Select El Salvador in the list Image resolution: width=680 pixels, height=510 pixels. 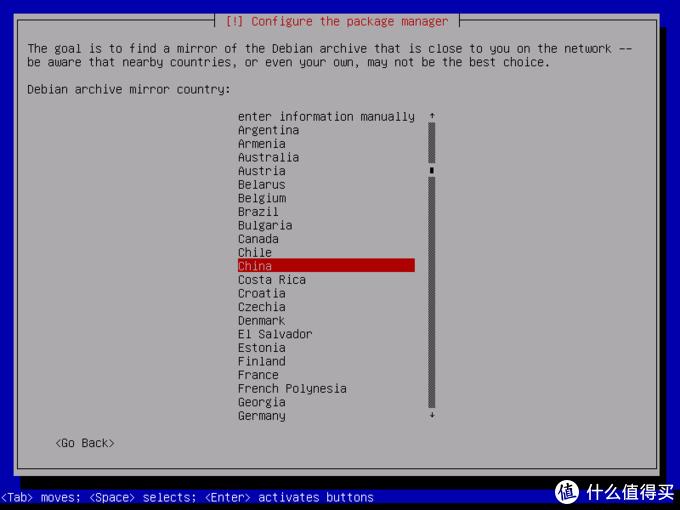tap(275, 334)
